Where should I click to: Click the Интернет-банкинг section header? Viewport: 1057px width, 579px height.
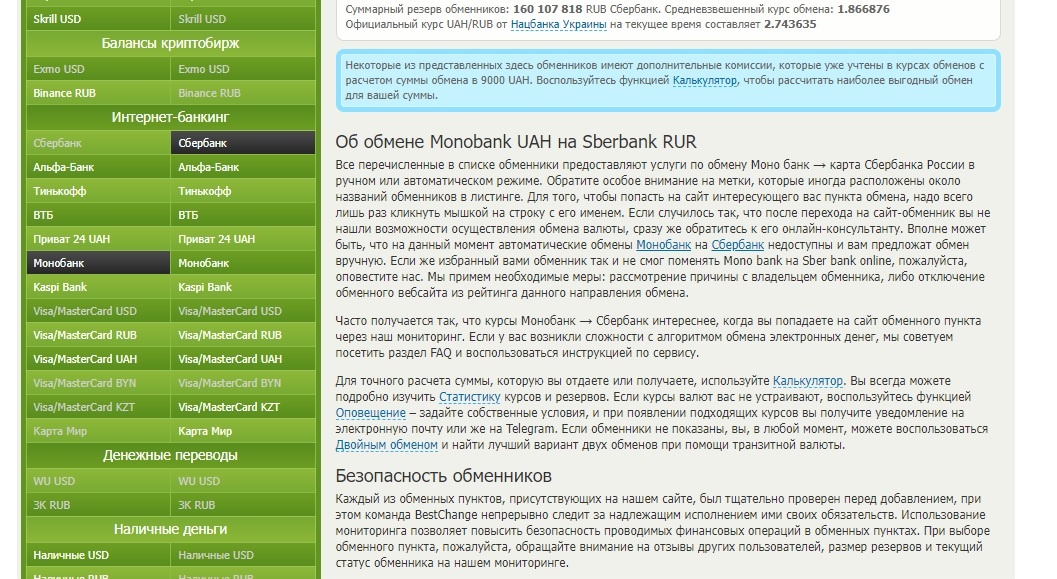click(x=171, y=117)
